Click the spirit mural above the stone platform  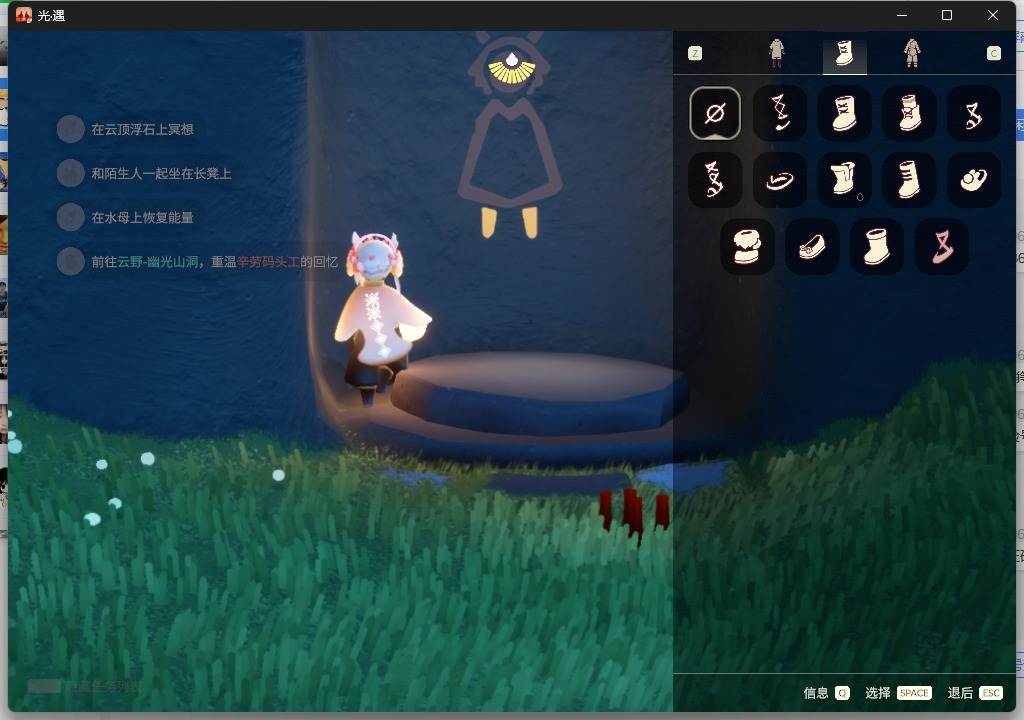tap(511, 134)
